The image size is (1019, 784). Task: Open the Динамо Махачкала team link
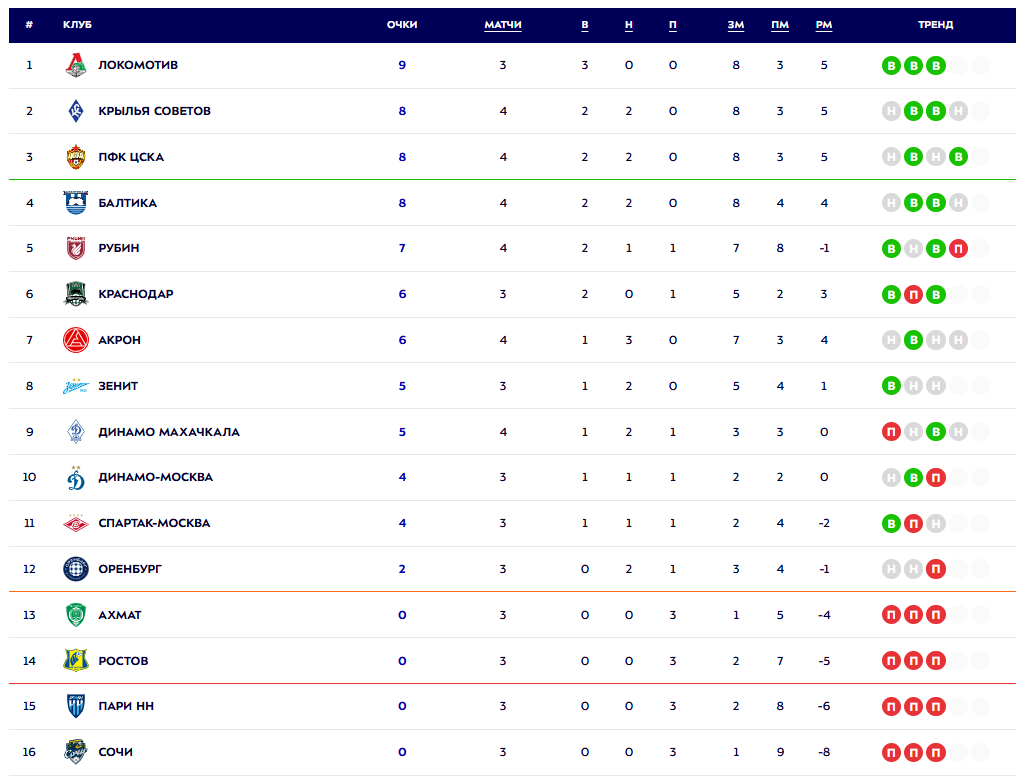coord(169,432)
